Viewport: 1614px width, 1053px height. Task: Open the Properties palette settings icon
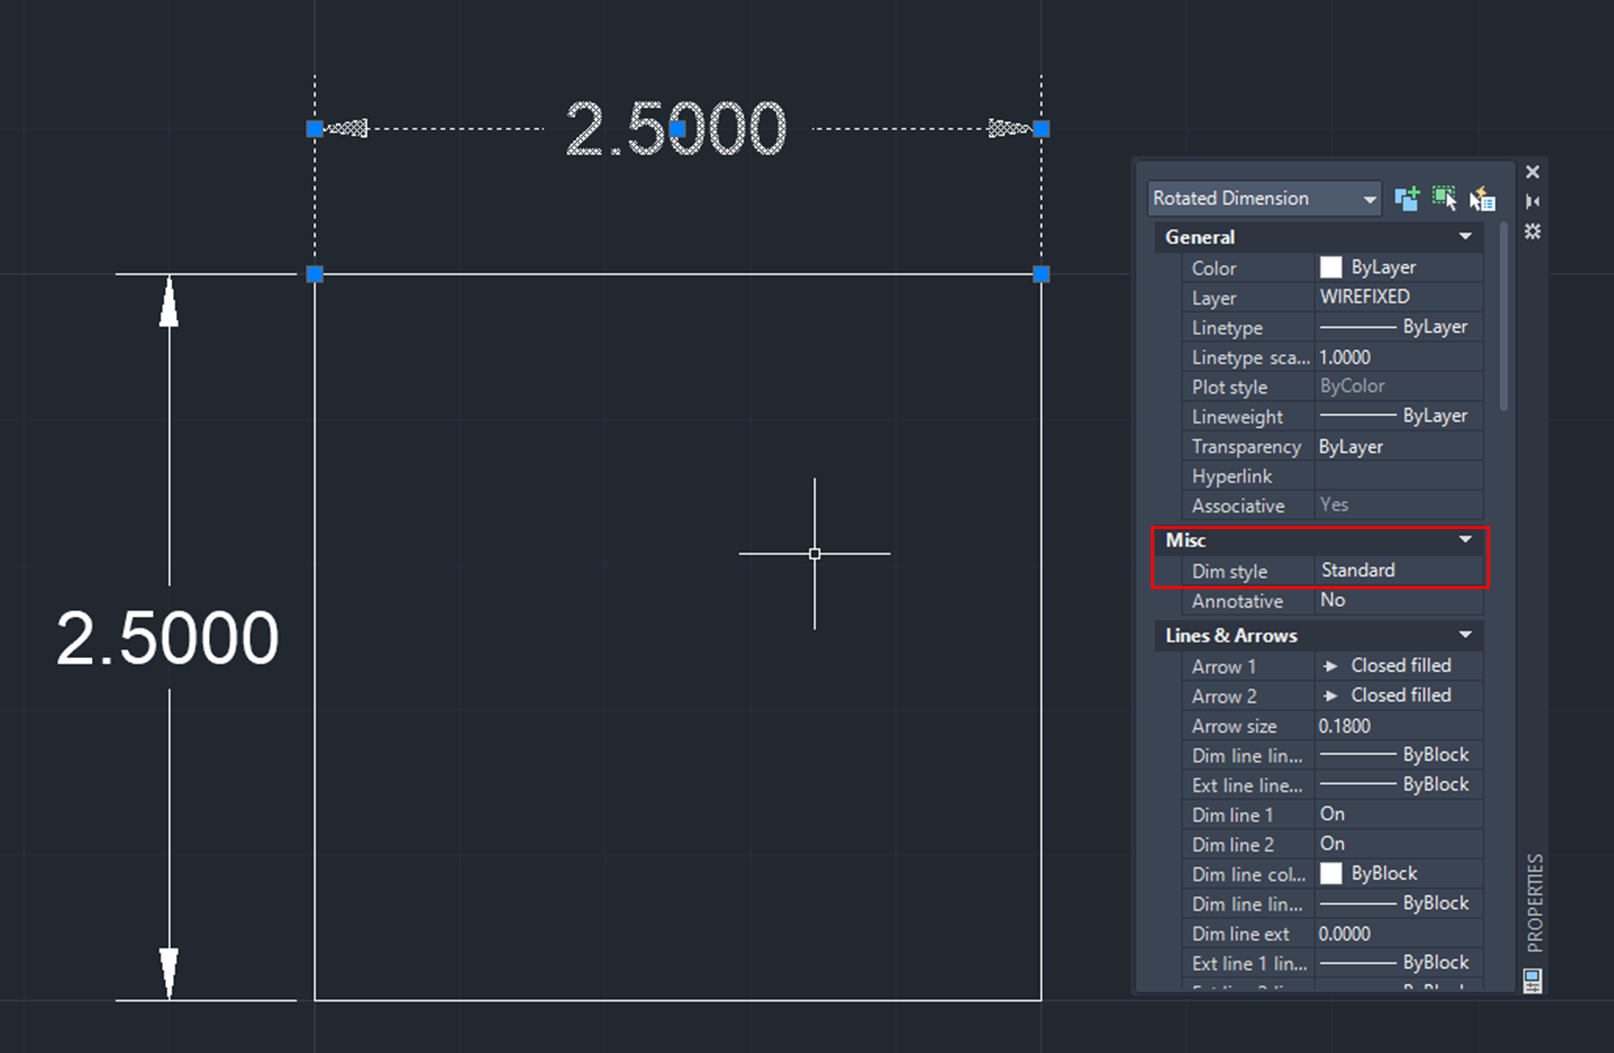[x=1532, y=231]
